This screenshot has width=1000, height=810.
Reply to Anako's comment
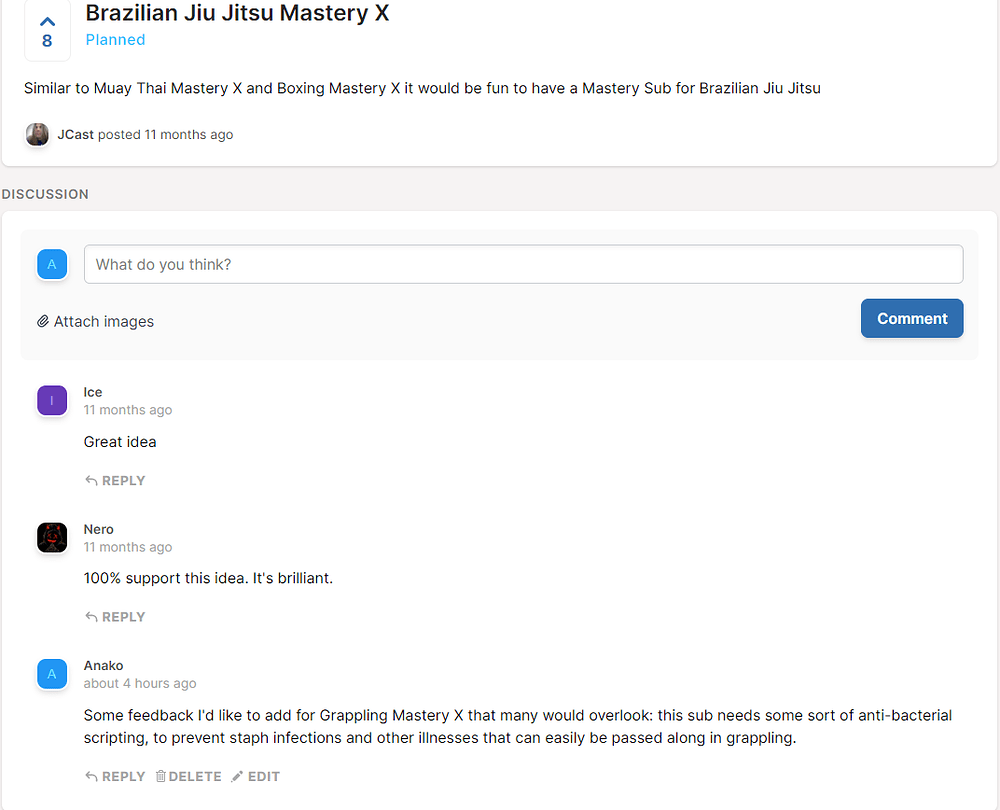coord(115,777)
